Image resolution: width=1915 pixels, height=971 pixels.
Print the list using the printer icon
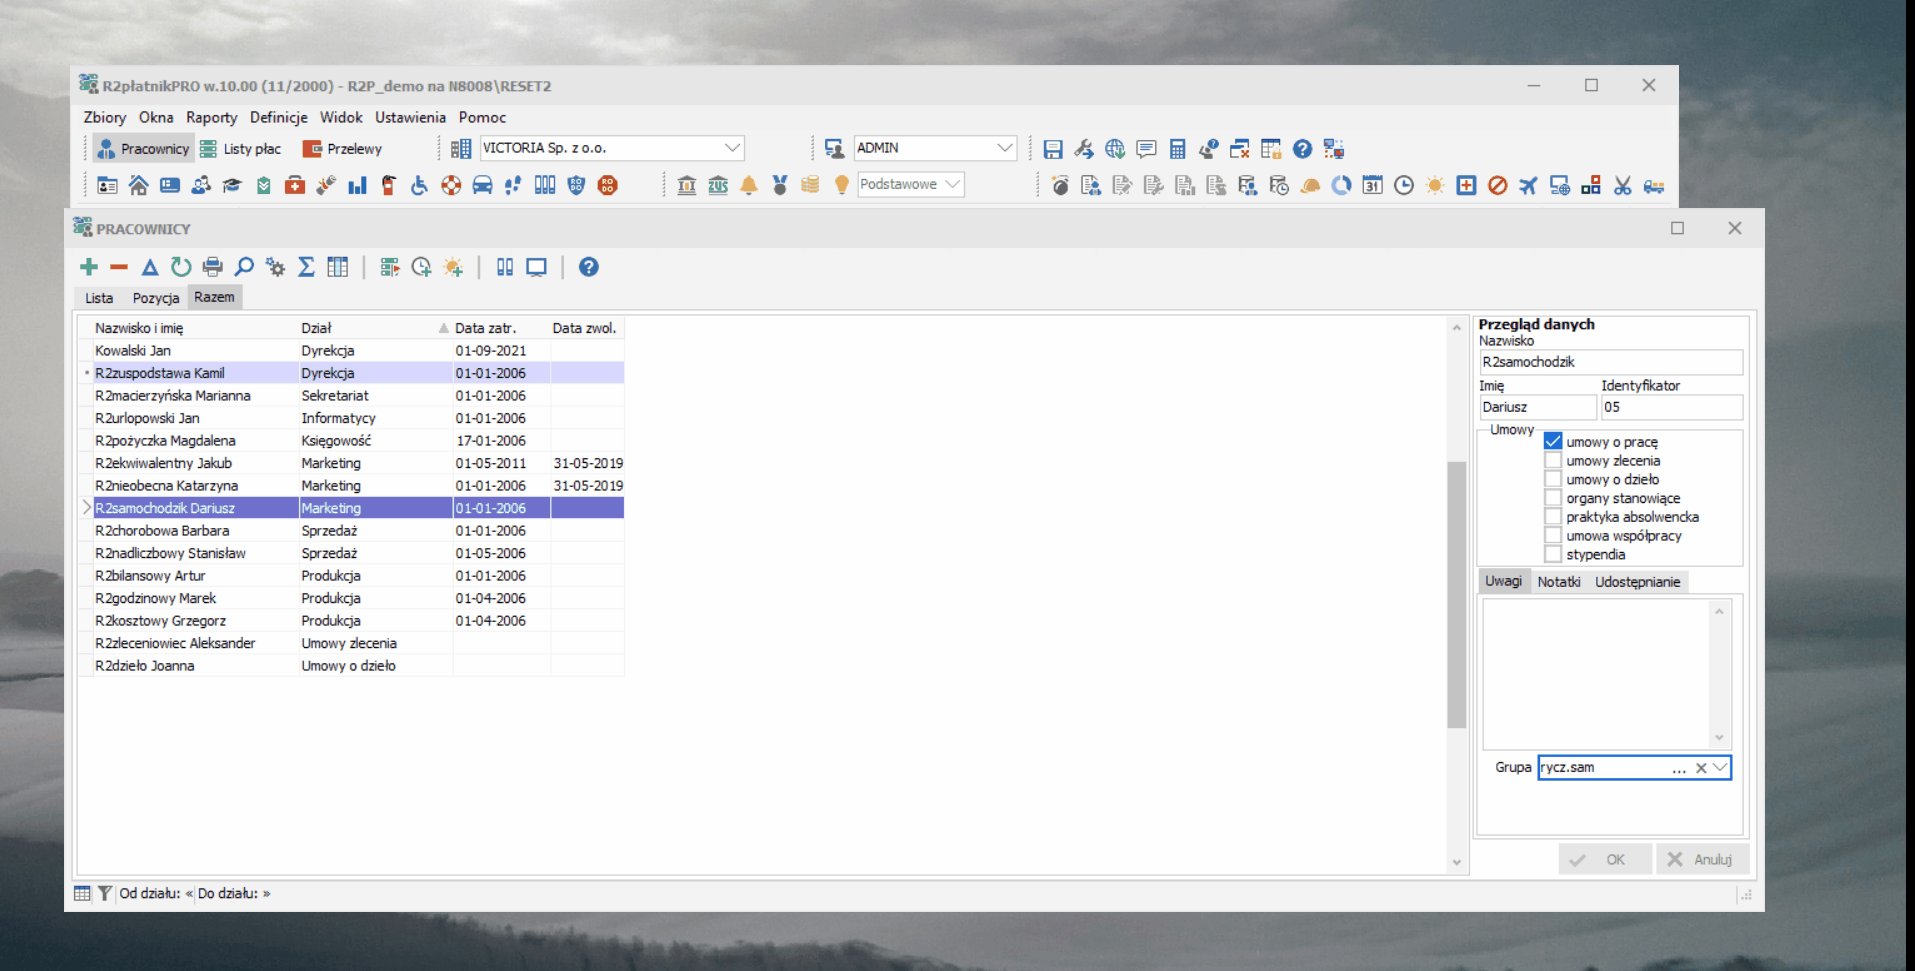coord(212,267)
